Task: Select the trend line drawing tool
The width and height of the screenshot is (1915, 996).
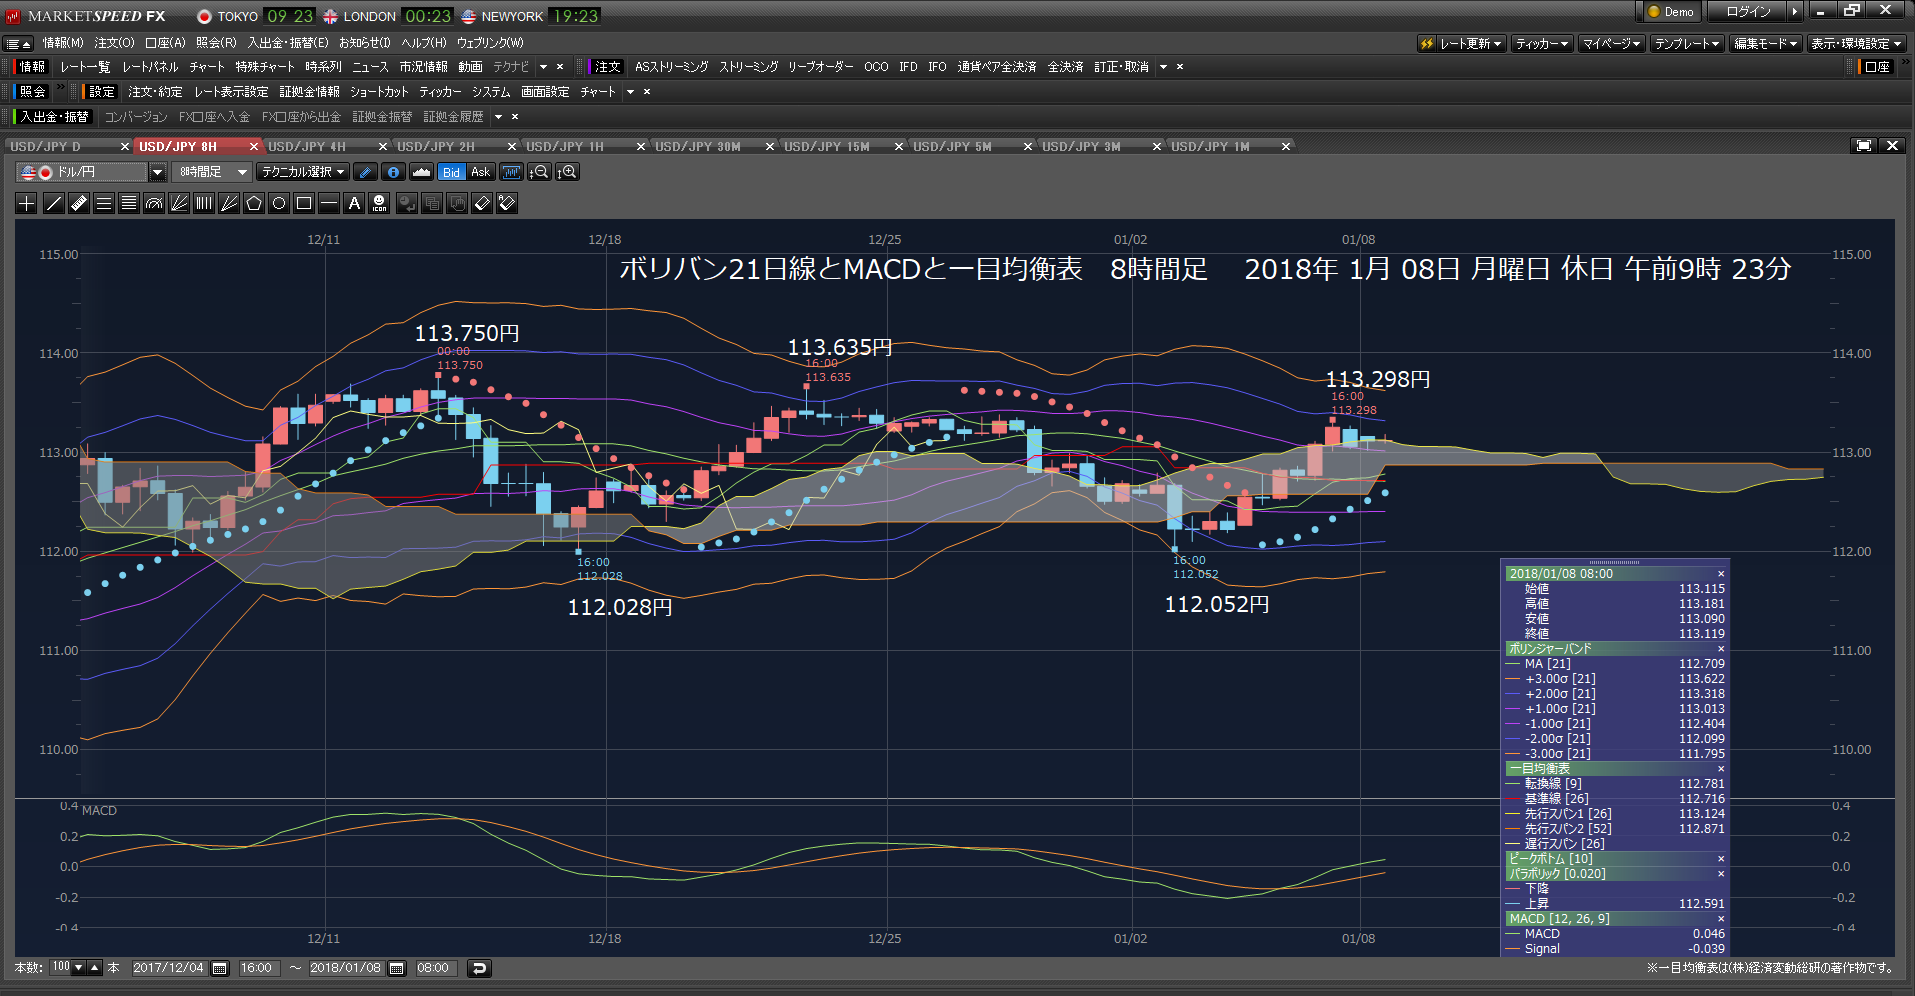Action: coord(53,203)
